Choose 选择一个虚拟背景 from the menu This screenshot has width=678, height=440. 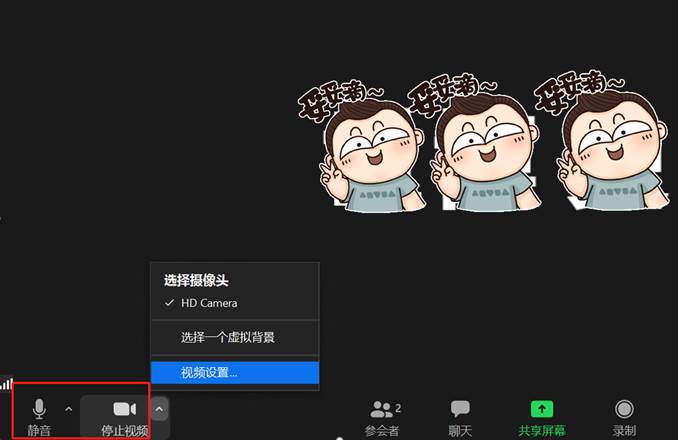[228, 338]
